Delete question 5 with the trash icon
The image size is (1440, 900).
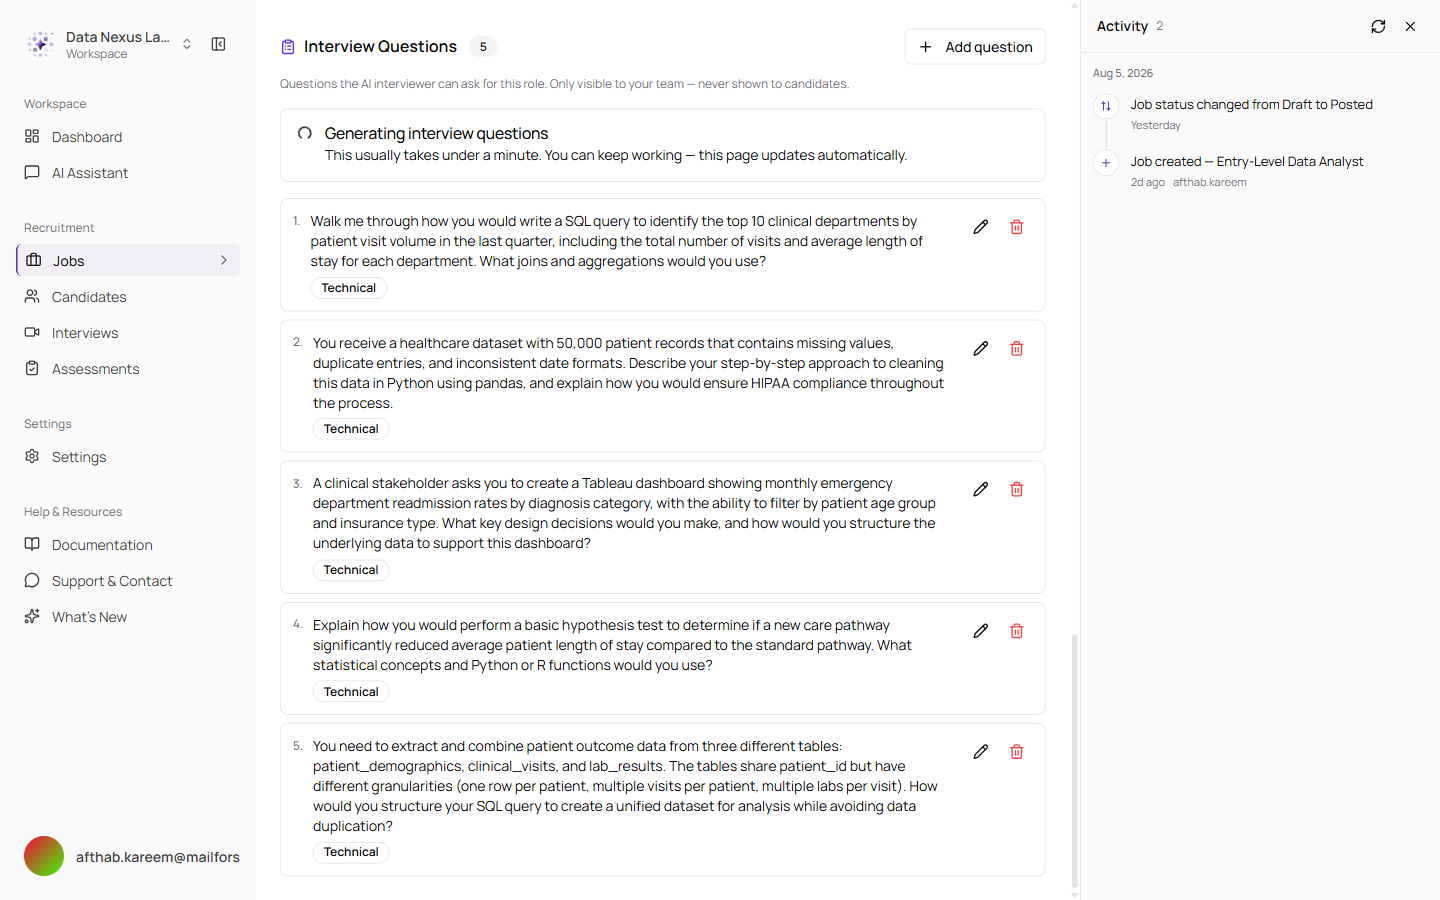click(x=1016, y=752)
